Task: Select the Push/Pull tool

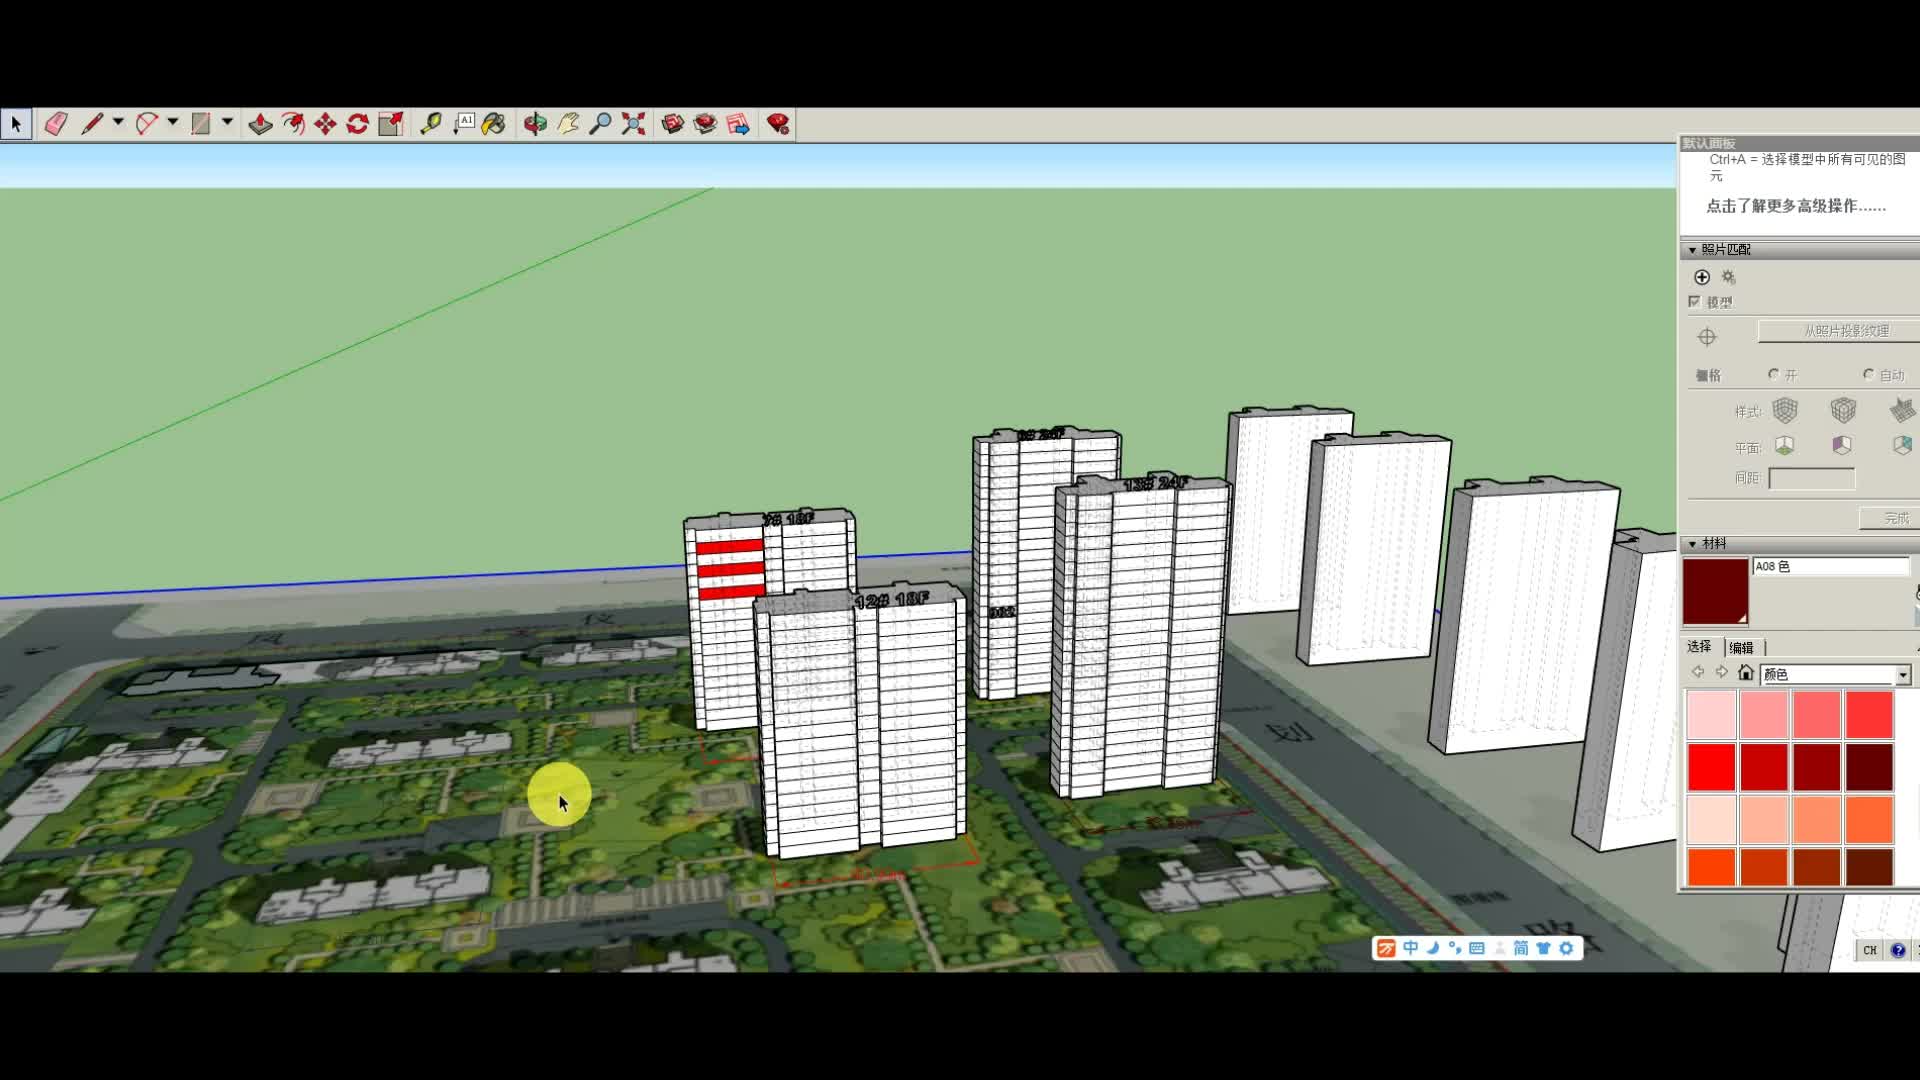Action: (x=260, y=124)
